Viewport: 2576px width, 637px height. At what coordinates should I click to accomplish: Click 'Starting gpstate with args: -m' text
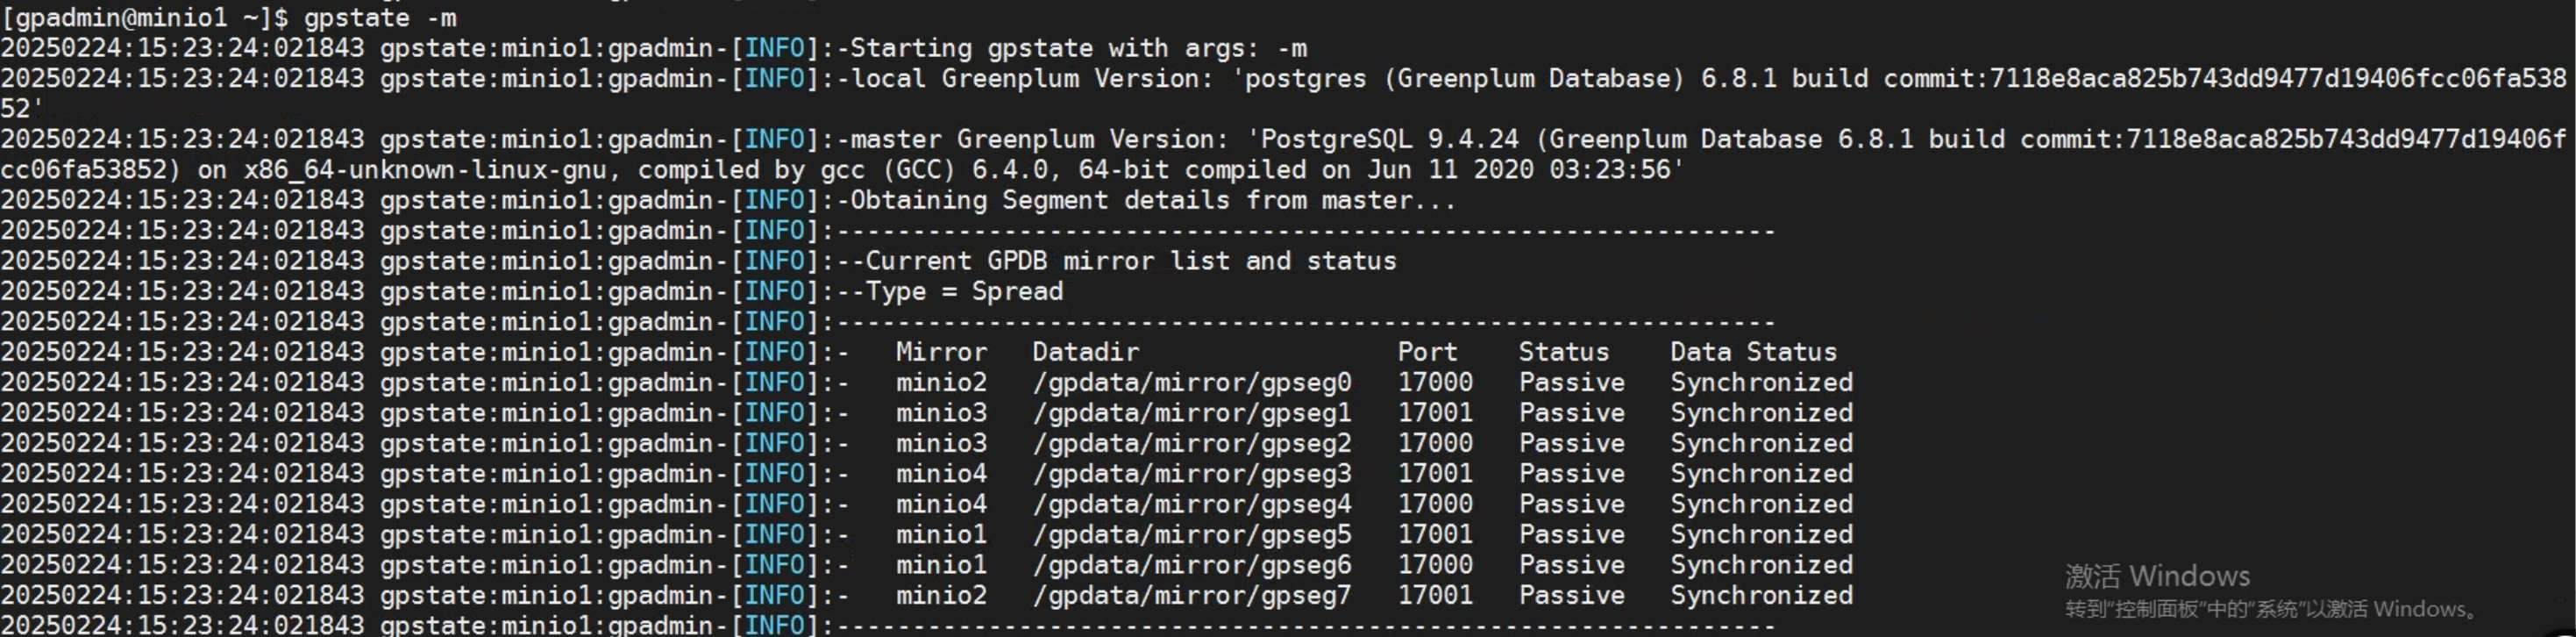click(x=1078, y=48)
